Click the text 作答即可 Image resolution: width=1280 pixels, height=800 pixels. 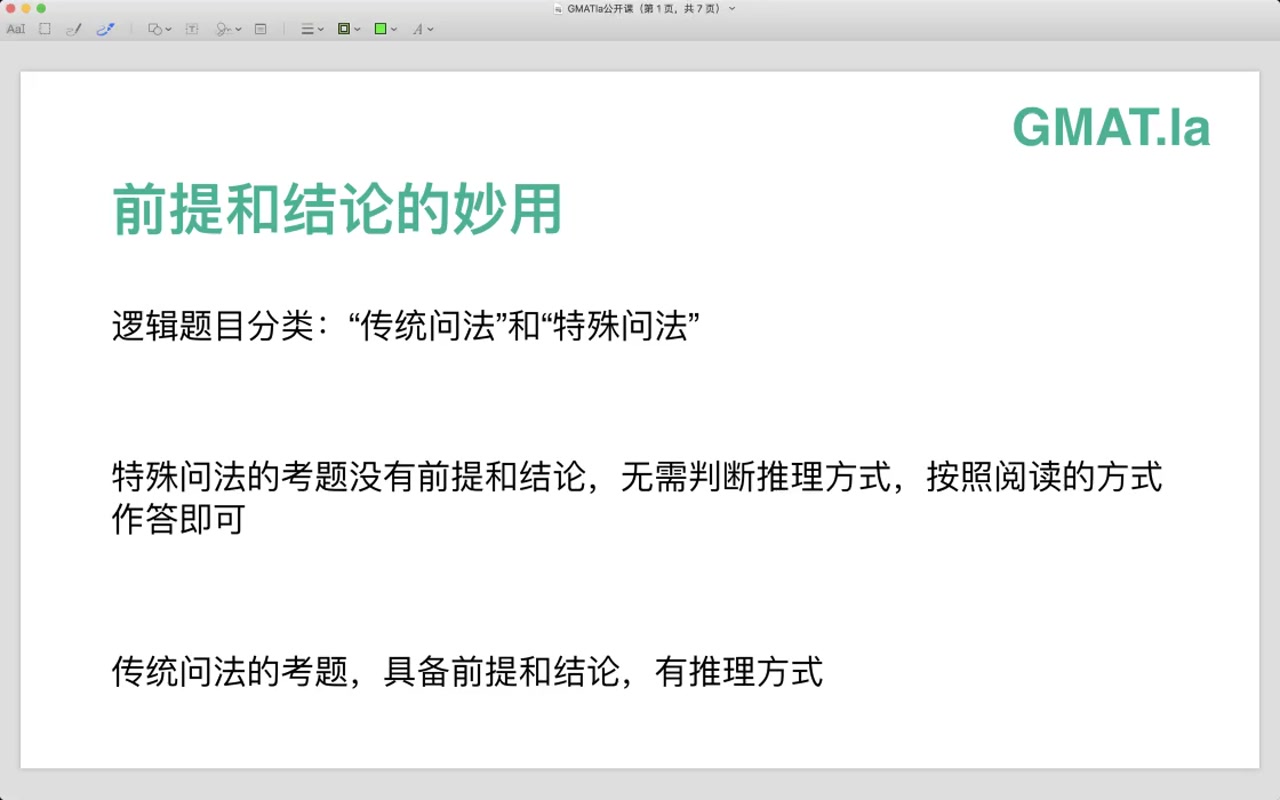tap(178, 520)
